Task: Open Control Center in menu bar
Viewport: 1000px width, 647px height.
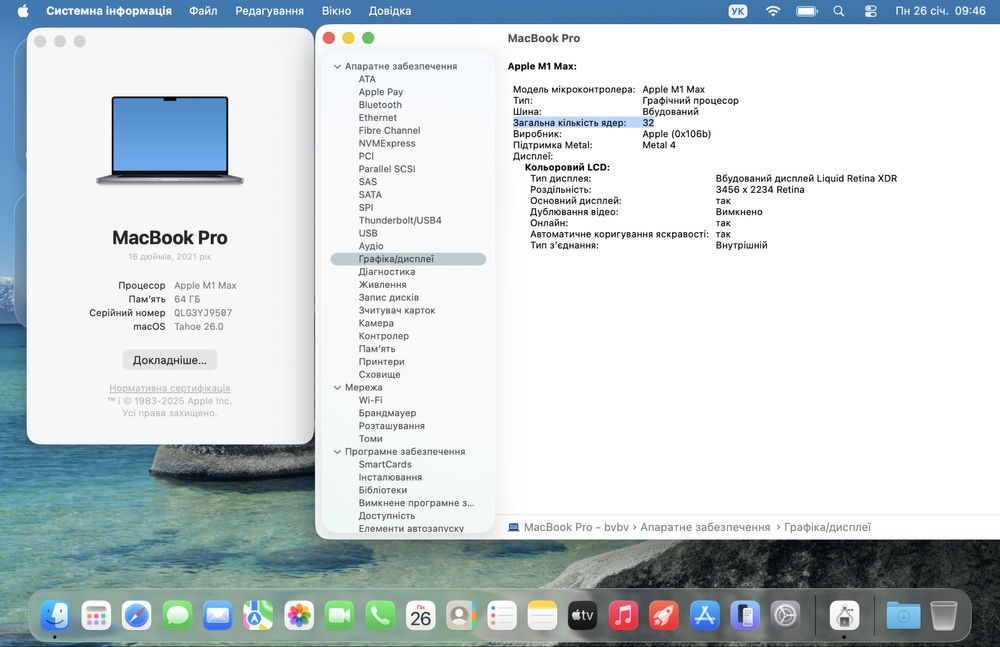Action: 871,11
